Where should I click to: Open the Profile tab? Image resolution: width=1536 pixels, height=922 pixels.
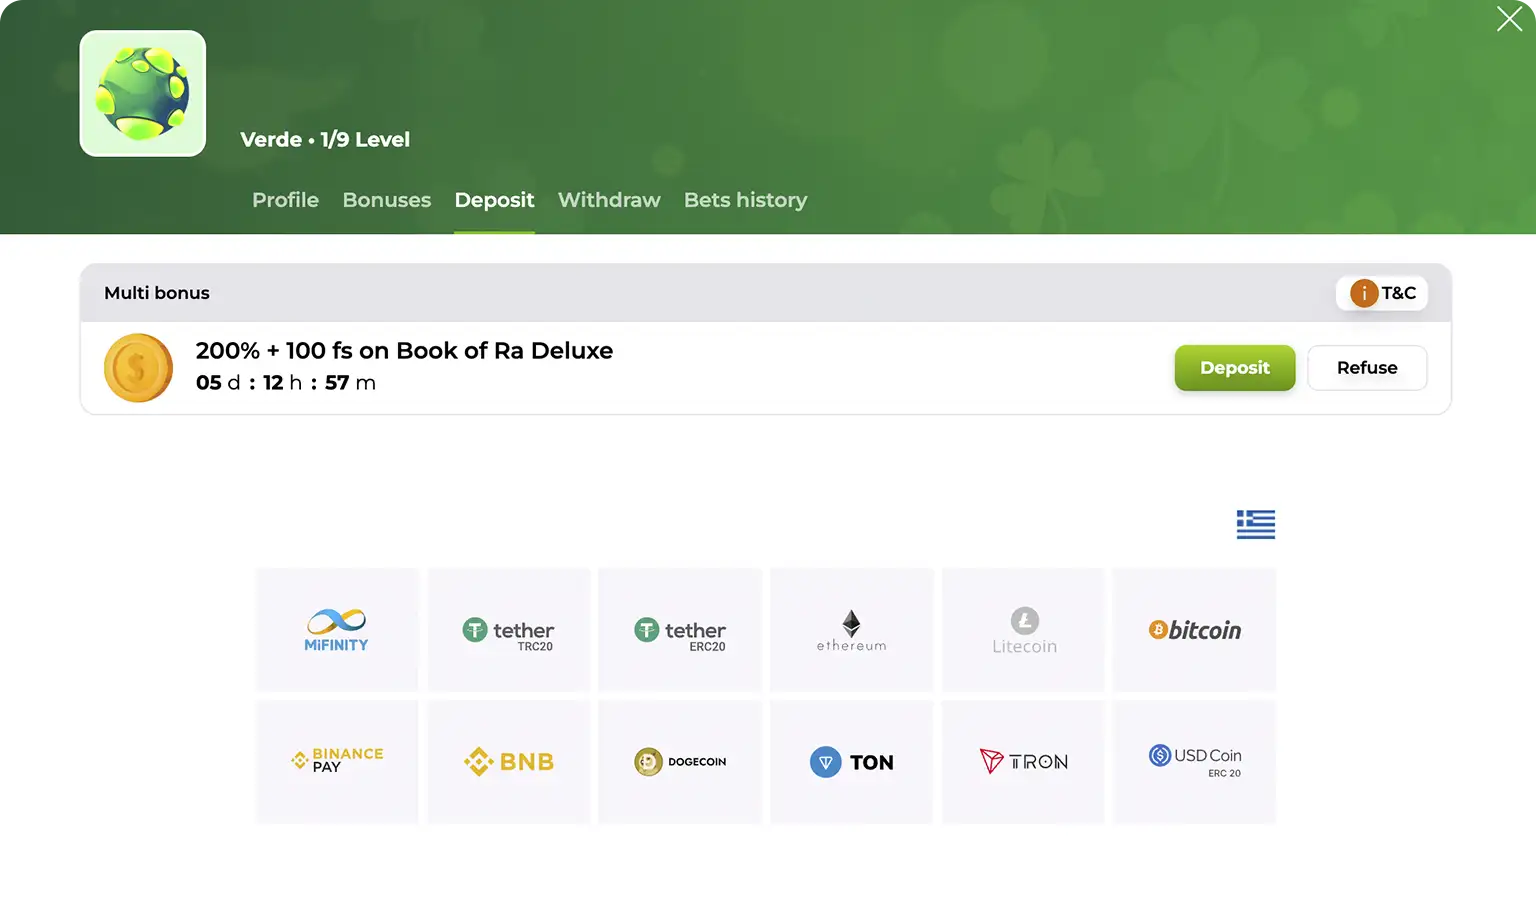coord(285,200)
